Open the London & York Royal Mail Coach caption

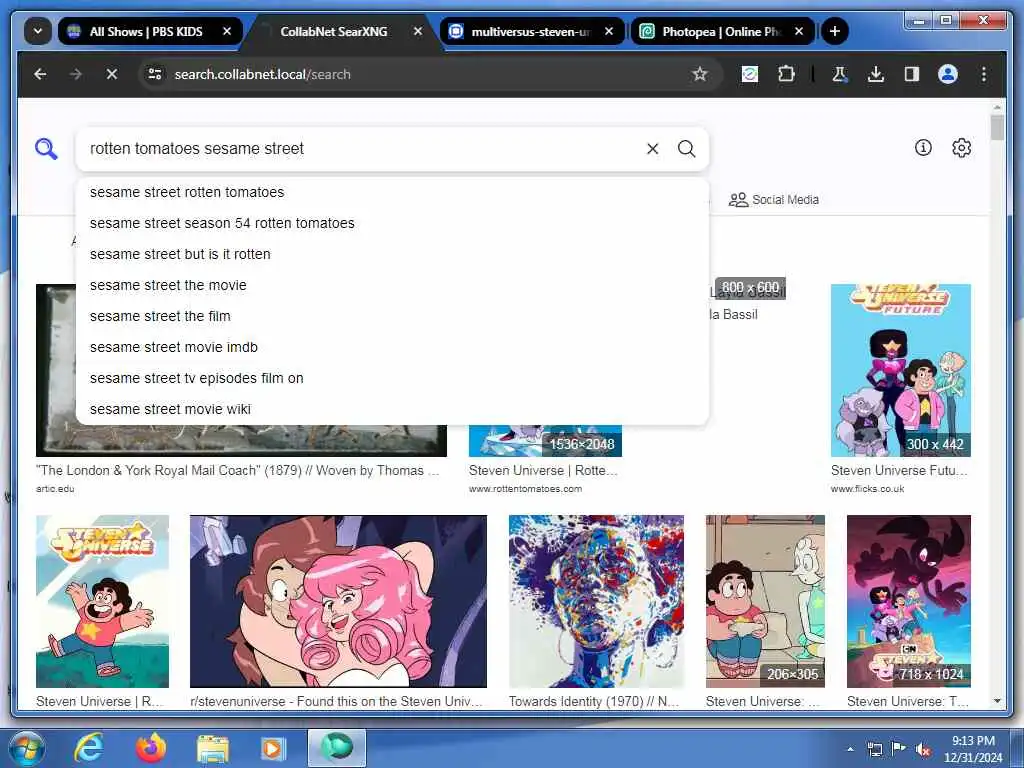[x=238, y=470]
